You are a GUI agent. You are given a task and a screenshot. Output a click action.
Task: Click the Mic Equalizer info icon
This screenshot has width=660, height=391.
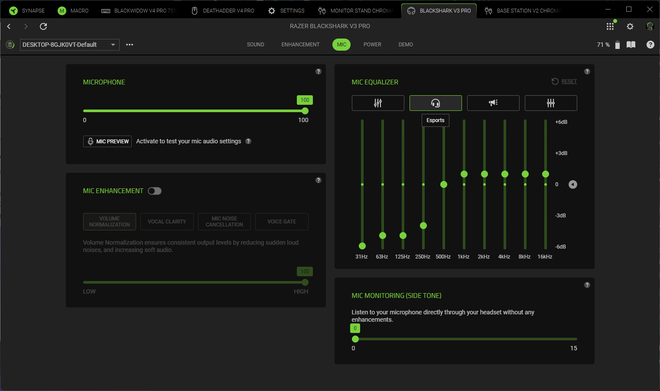[x=587, y=72]
